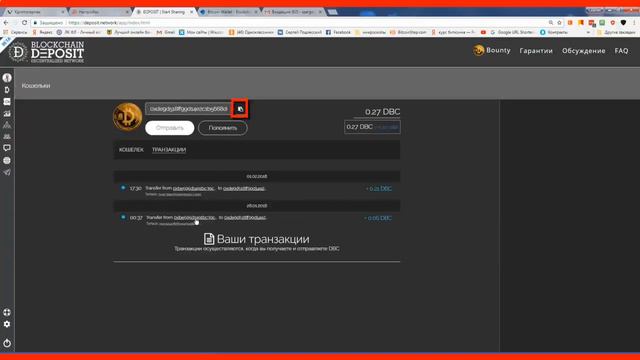Open the Bounty link in the header
Screen dimensions: 640x360
pyautogui.click(x=492, y=50)
